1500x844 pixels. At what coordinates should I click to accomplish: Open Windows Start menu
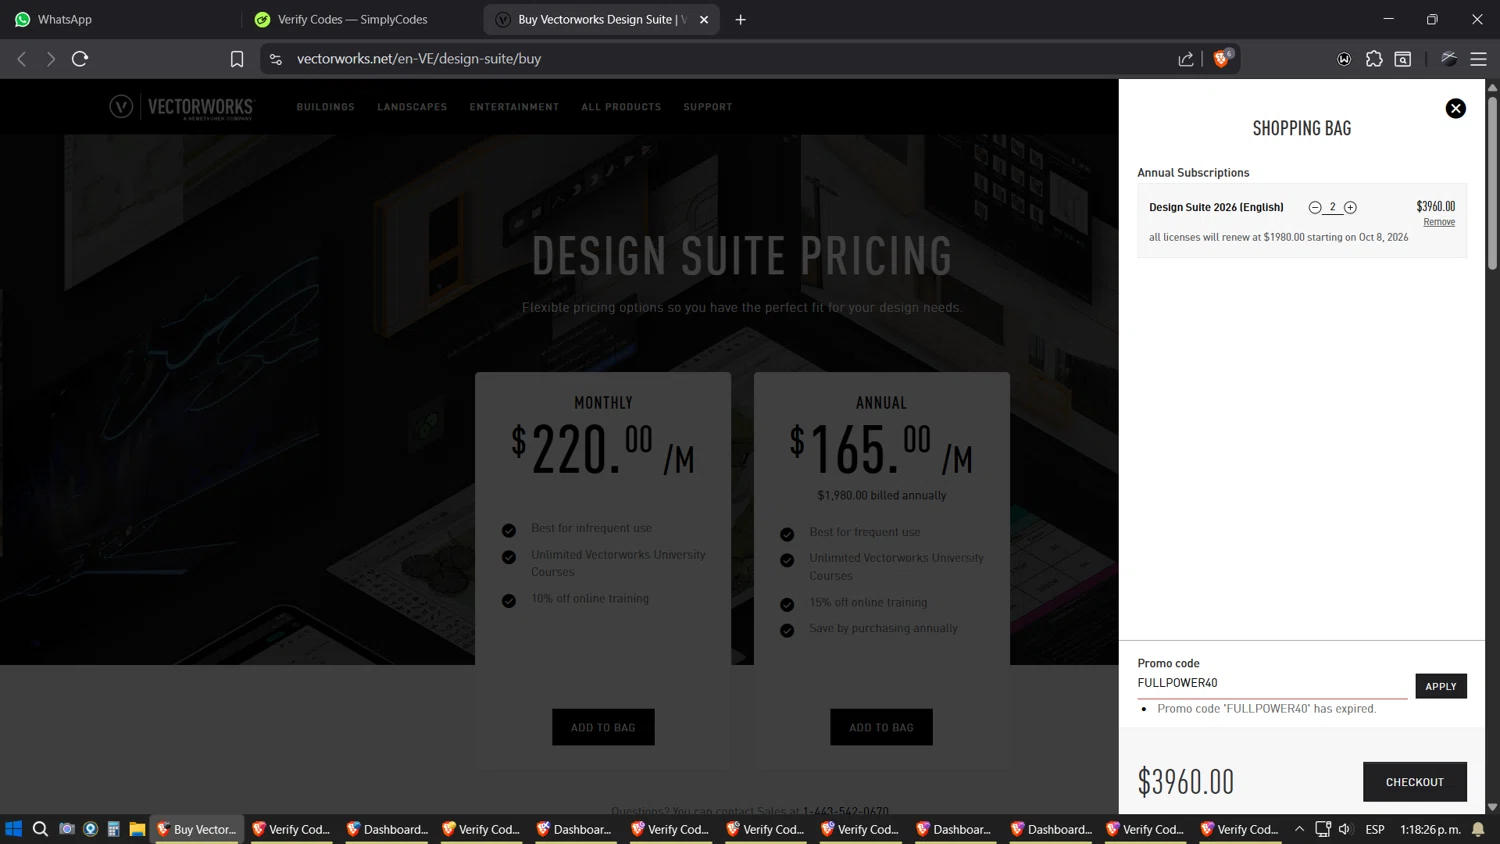[14, 829]
